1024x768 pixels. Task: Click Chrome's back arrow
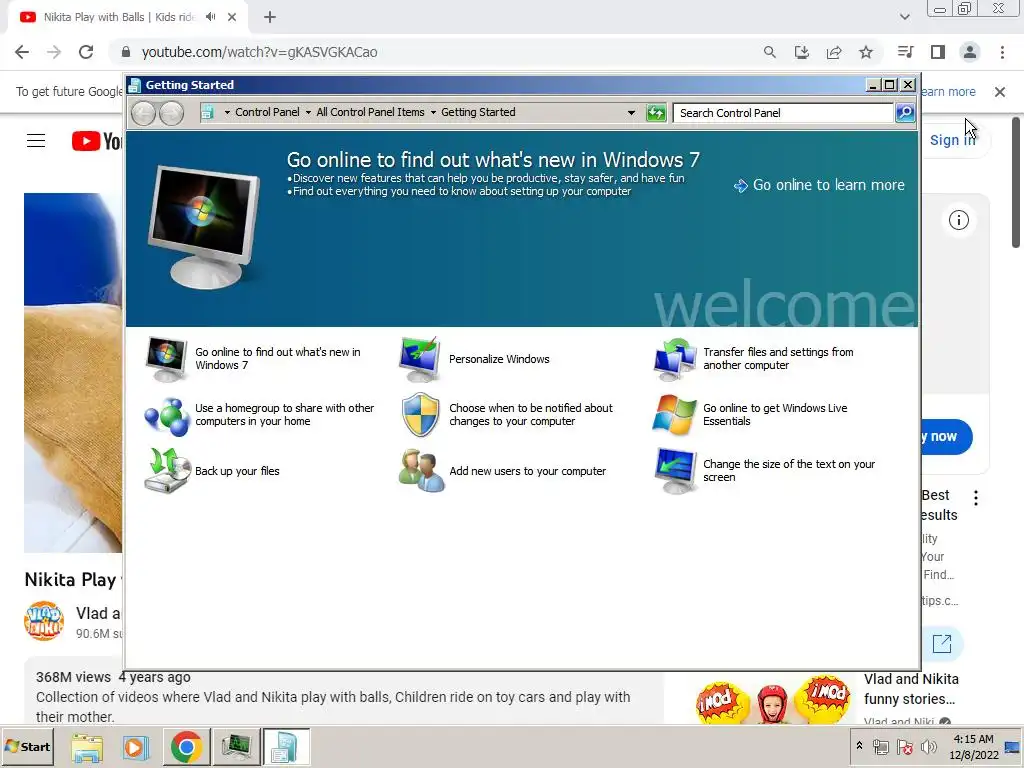coord(22,52)
